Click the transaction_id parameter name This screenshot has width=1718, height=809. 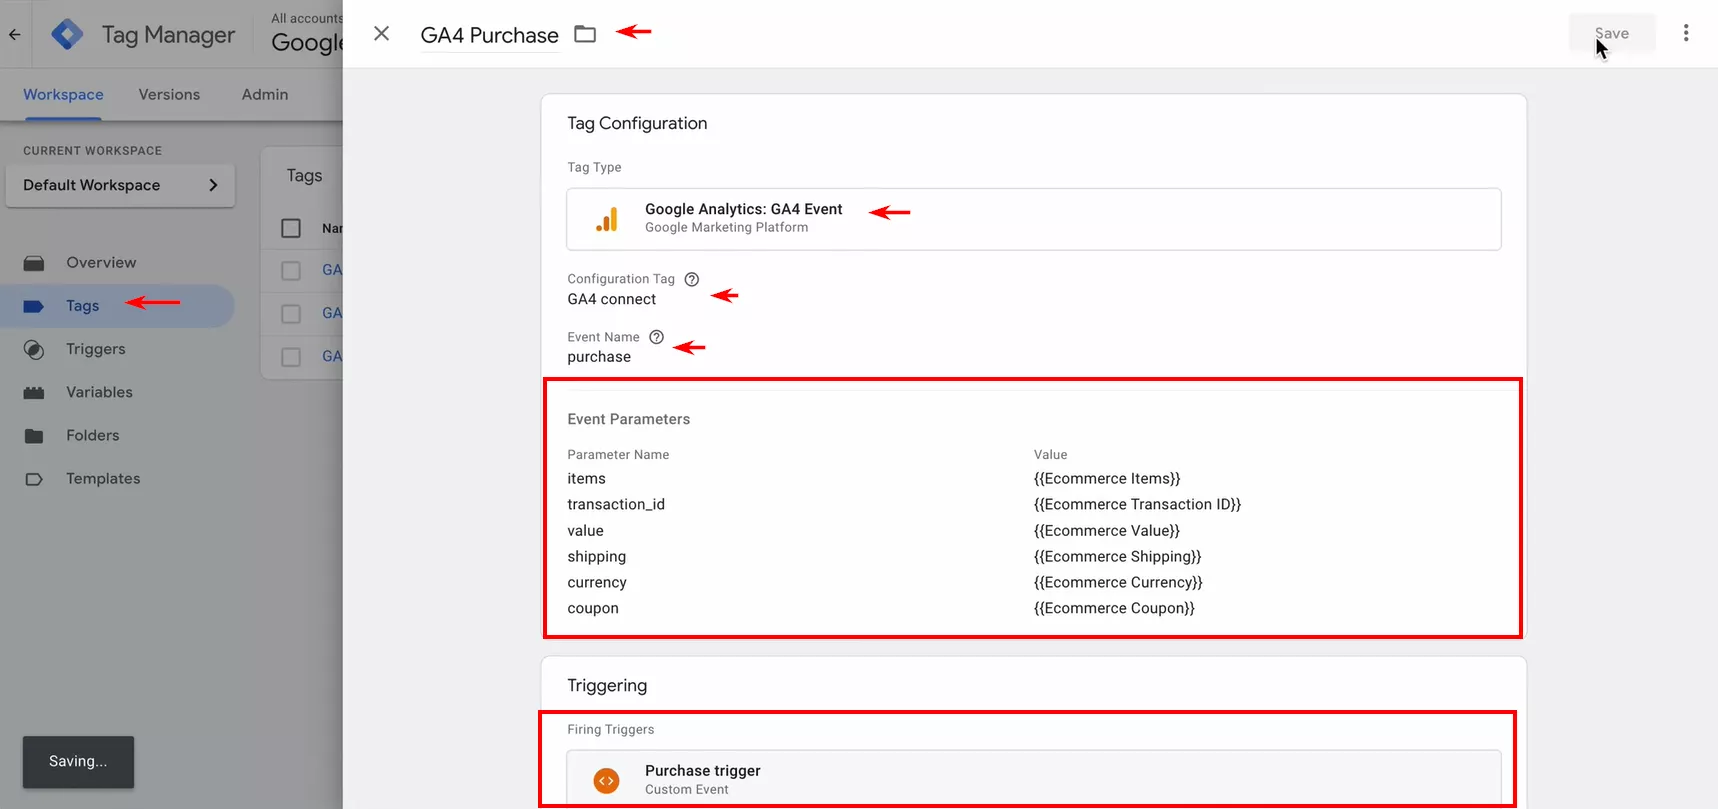616,505
